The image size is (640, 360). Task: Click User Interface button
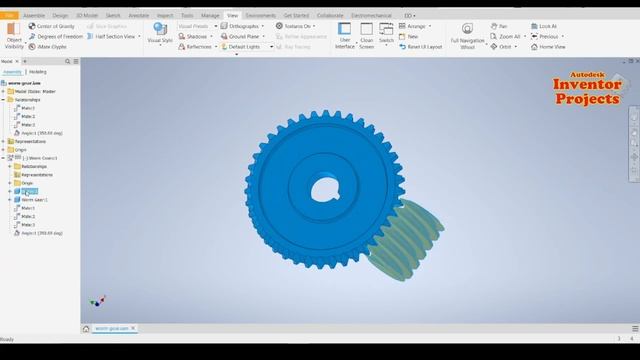(x=344, y=36)
